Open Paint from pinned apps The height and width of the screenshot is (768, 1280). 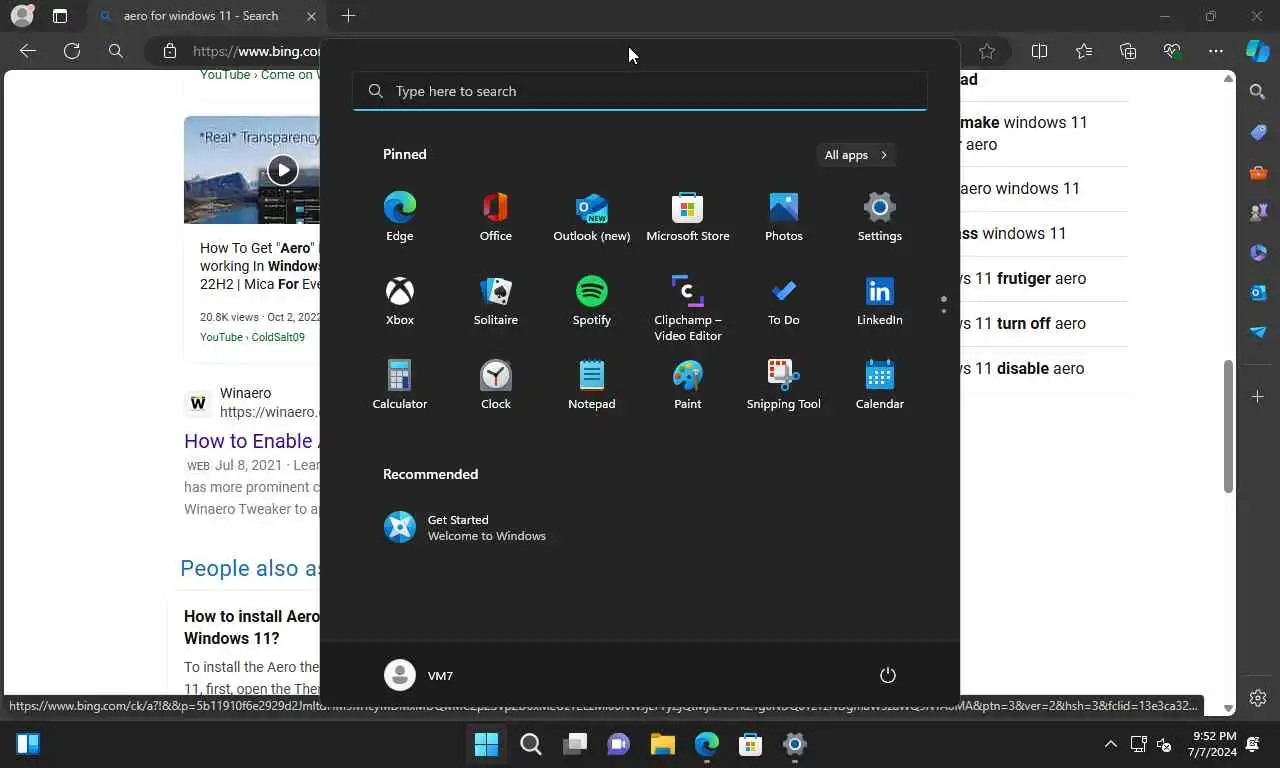(688, 385)
